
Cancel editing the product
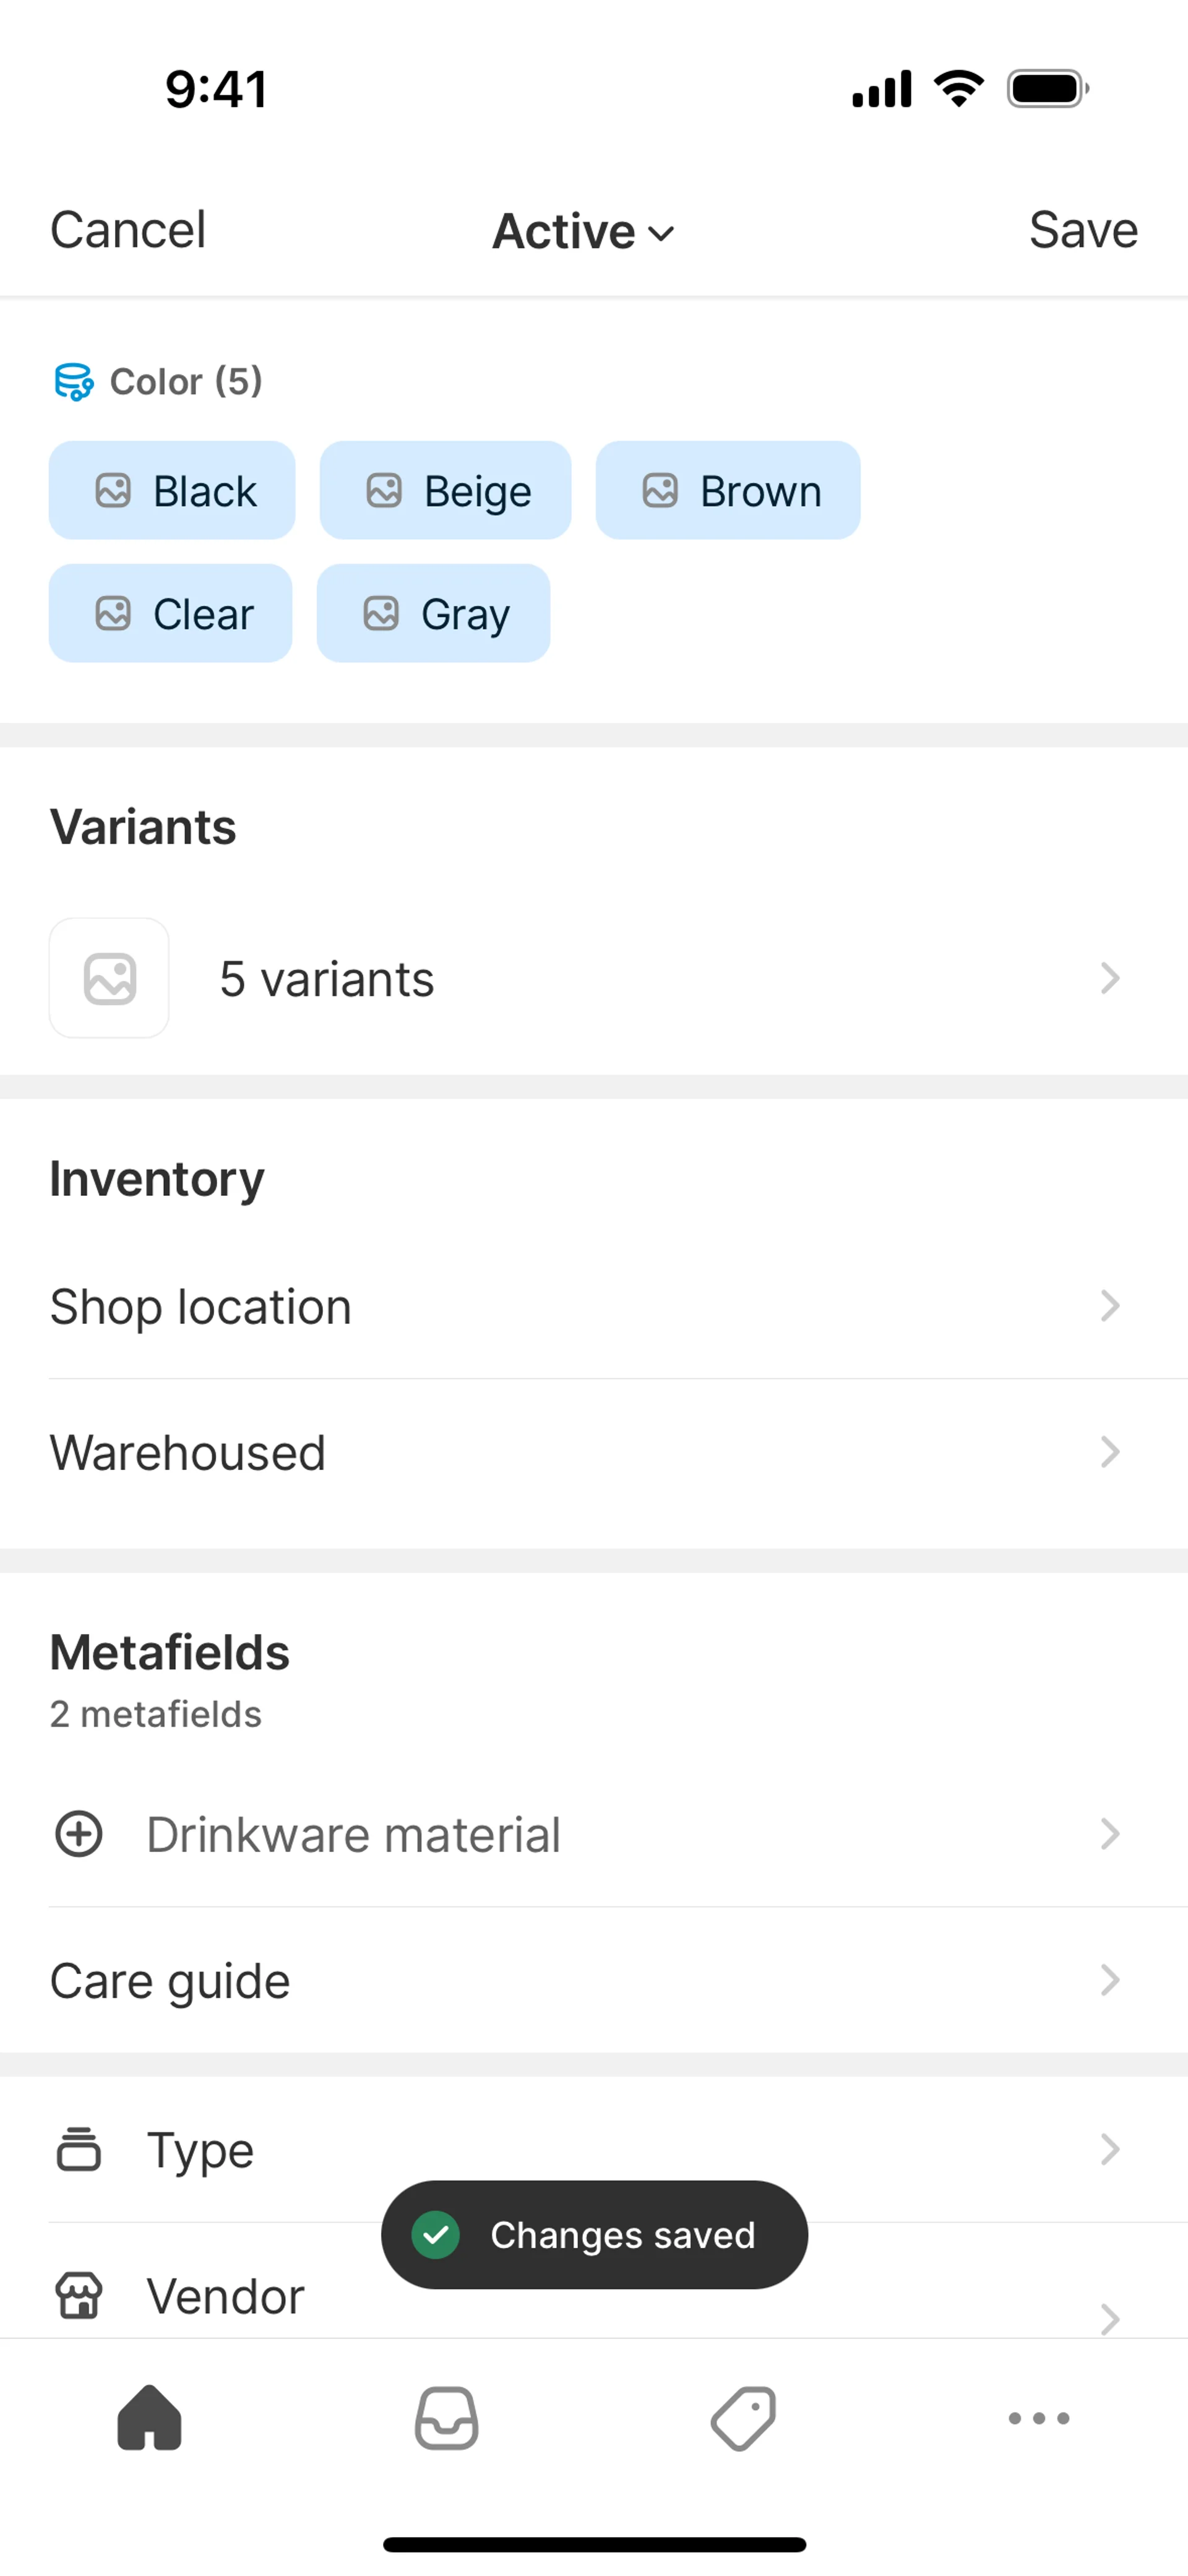tap(128, 230)
